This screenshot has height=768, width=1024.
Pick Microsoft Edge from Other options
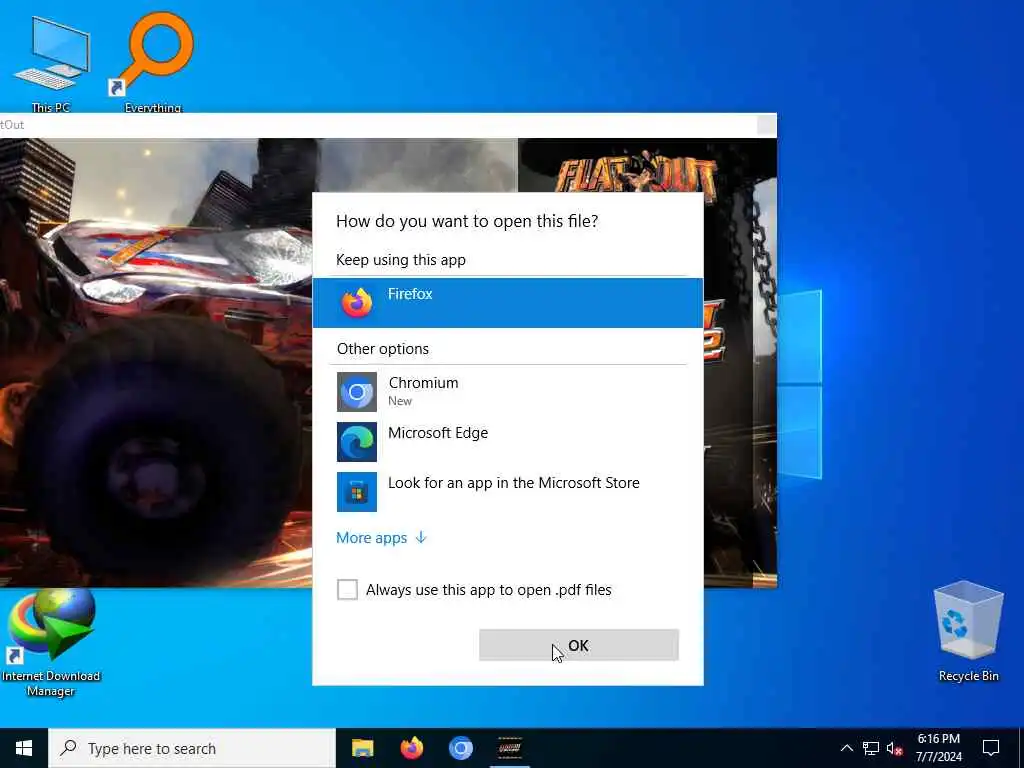click(507, 441)
